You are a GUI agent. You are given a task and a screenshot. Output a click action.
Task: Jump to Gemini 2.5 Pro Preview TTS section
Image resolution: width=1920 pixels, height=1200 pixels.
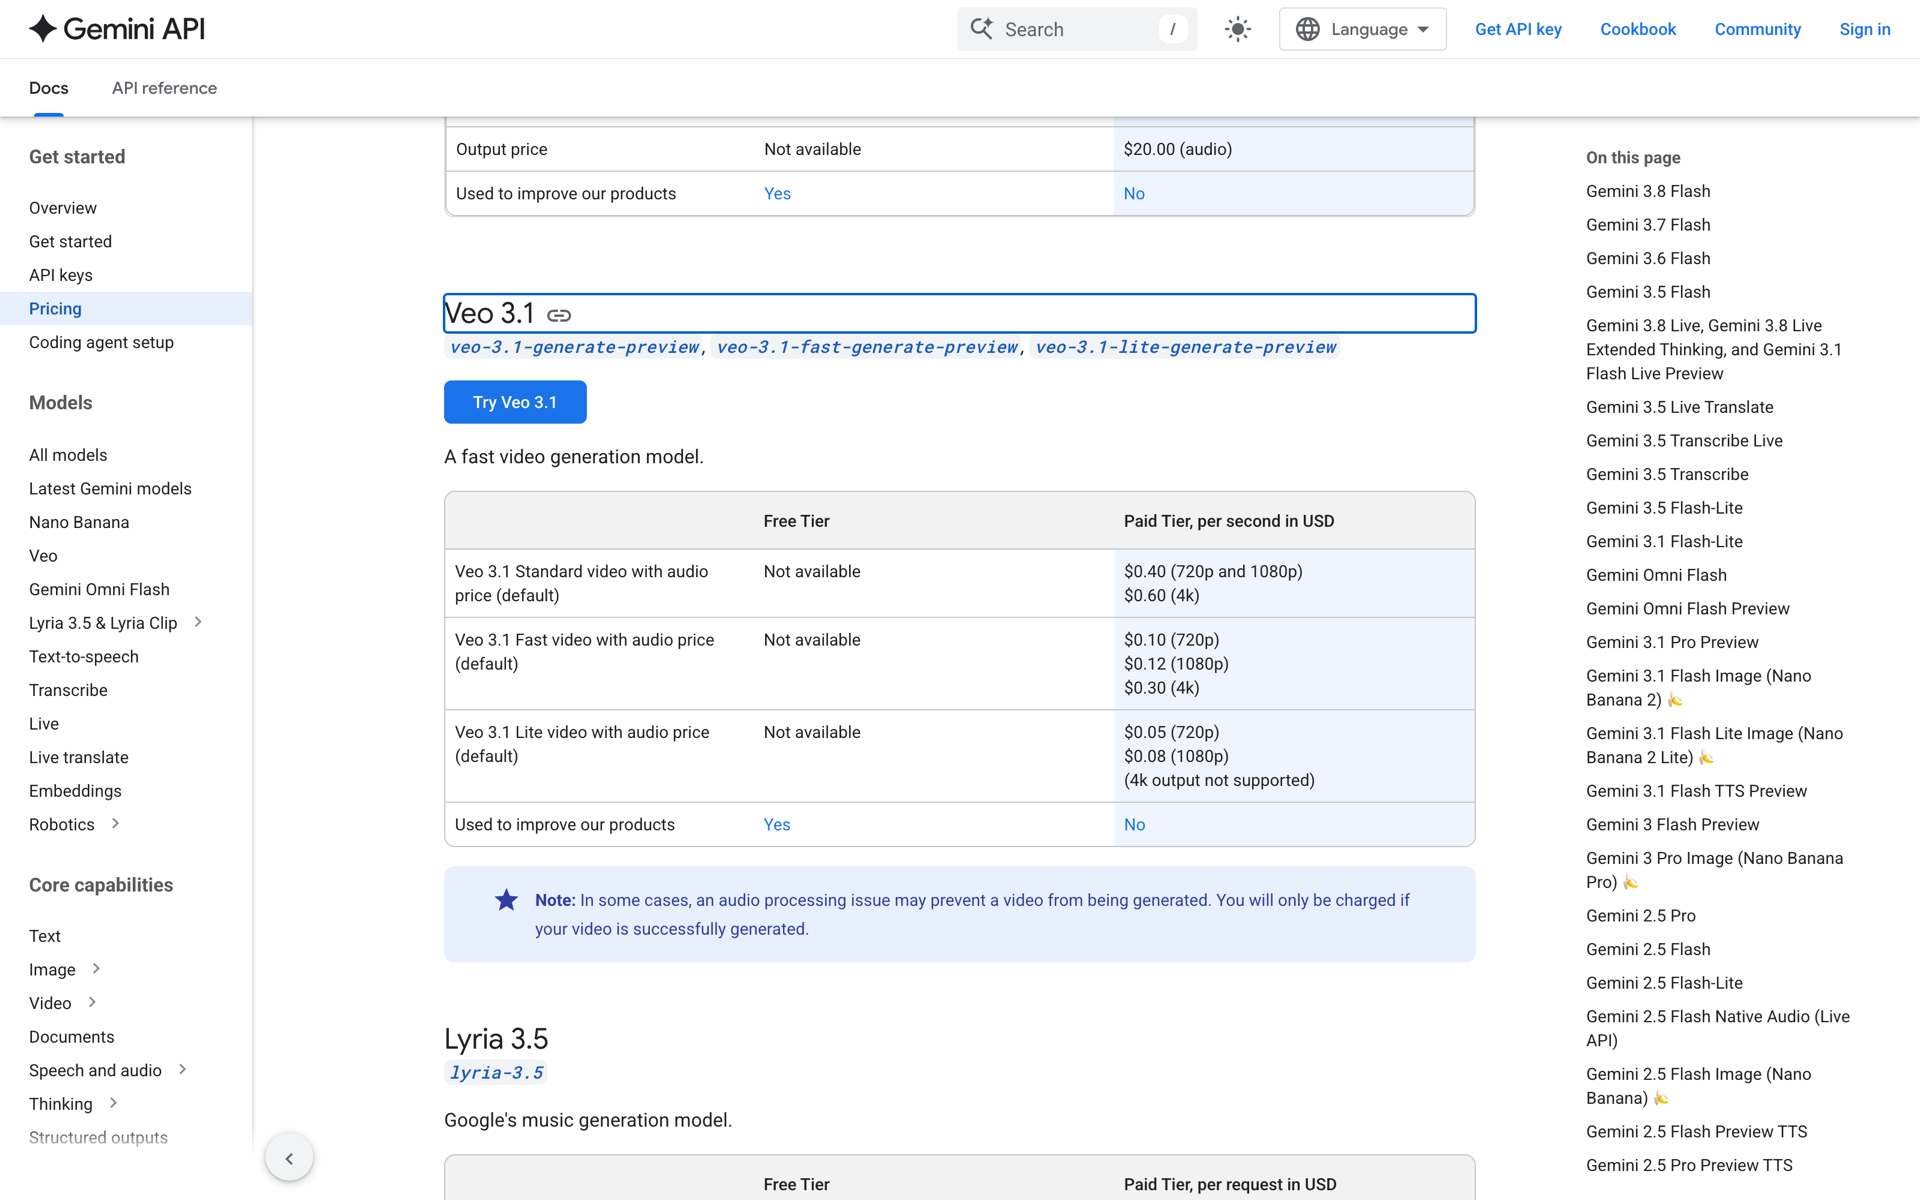[x=1689, y=1165]
